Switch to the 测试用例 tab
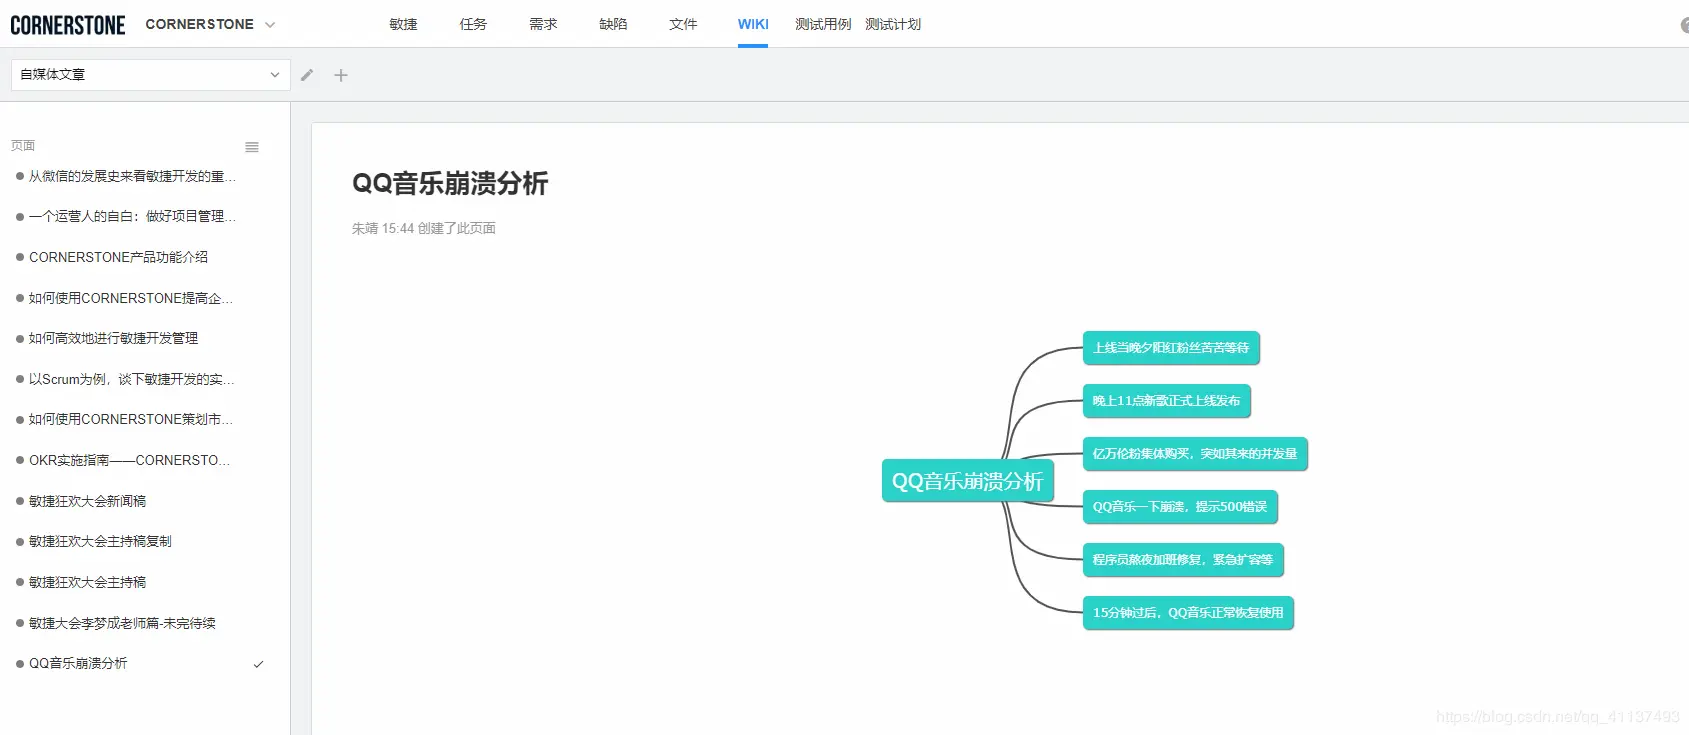The height and width of the screenshot is (735, 1689). [x=823, y=24]
